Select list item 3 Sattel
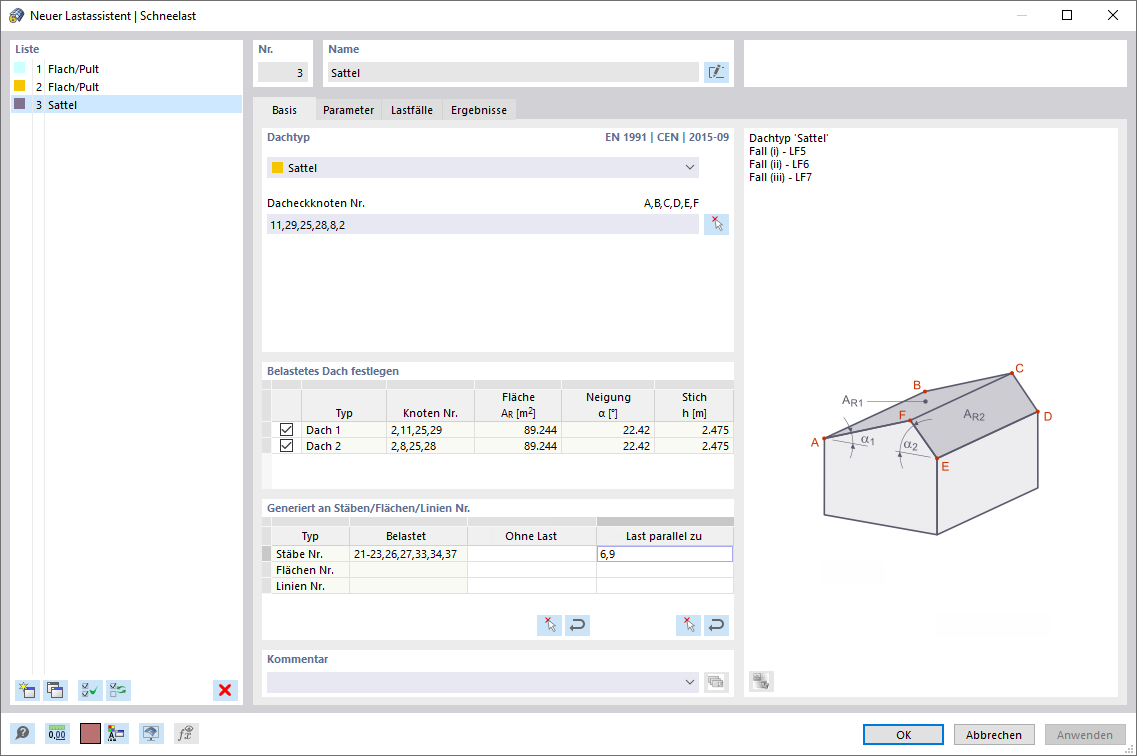Image resolution: width=1137 pixels, height=756 pixels. pos(127,104)
